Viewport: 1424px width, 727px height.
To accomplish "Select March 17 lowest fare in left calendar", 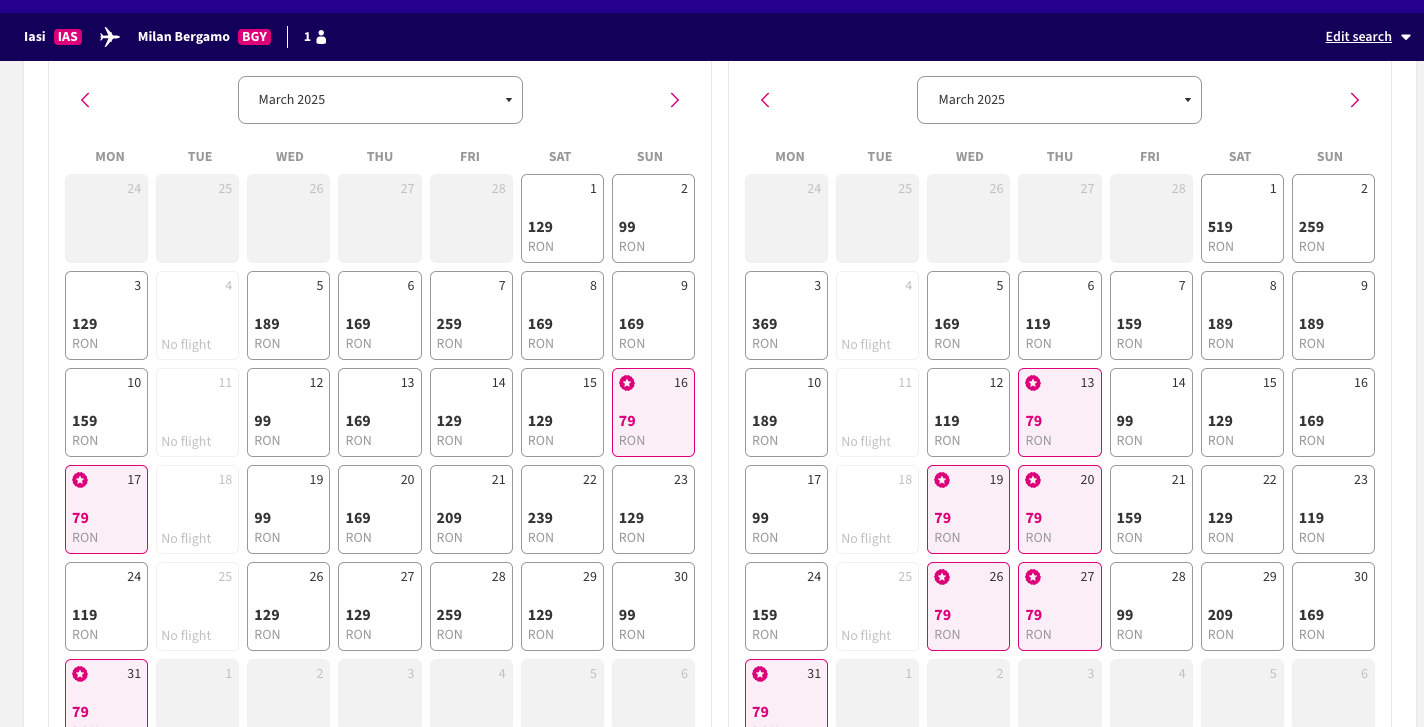I will click(106, 509).
